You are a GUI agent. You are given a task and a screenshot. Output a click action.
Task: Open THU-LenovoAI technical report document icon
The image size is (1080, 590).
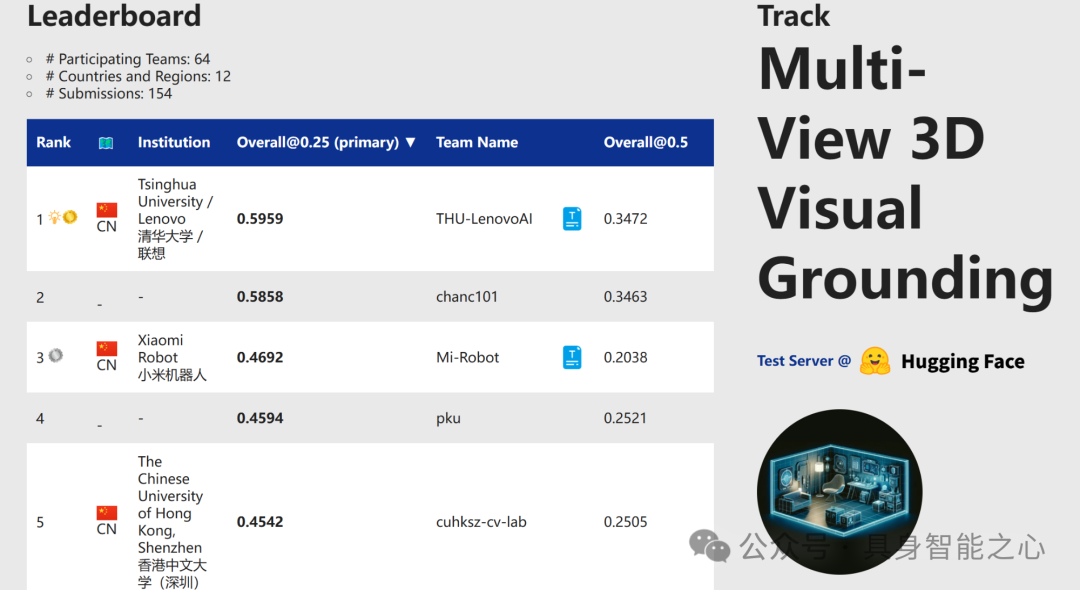coord(572,219)
